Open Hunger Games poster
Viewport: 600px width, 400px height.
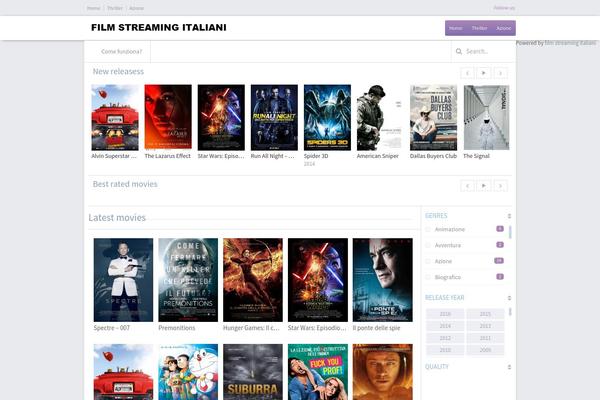click(253, 280)
